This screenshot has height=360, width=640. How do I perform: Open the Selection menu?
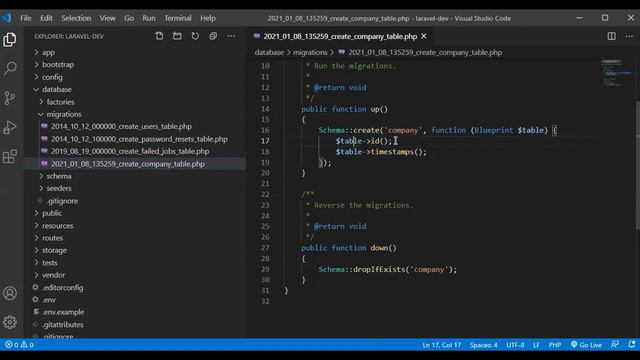tap(76, 18)
